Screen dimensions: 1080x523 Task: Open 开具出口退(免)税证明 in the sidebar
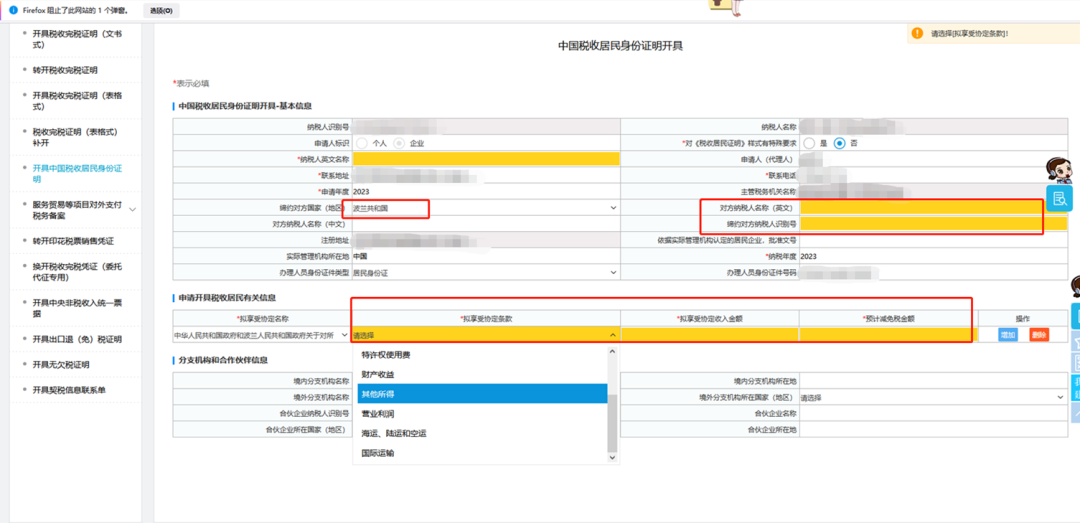[x=77, y=340]
